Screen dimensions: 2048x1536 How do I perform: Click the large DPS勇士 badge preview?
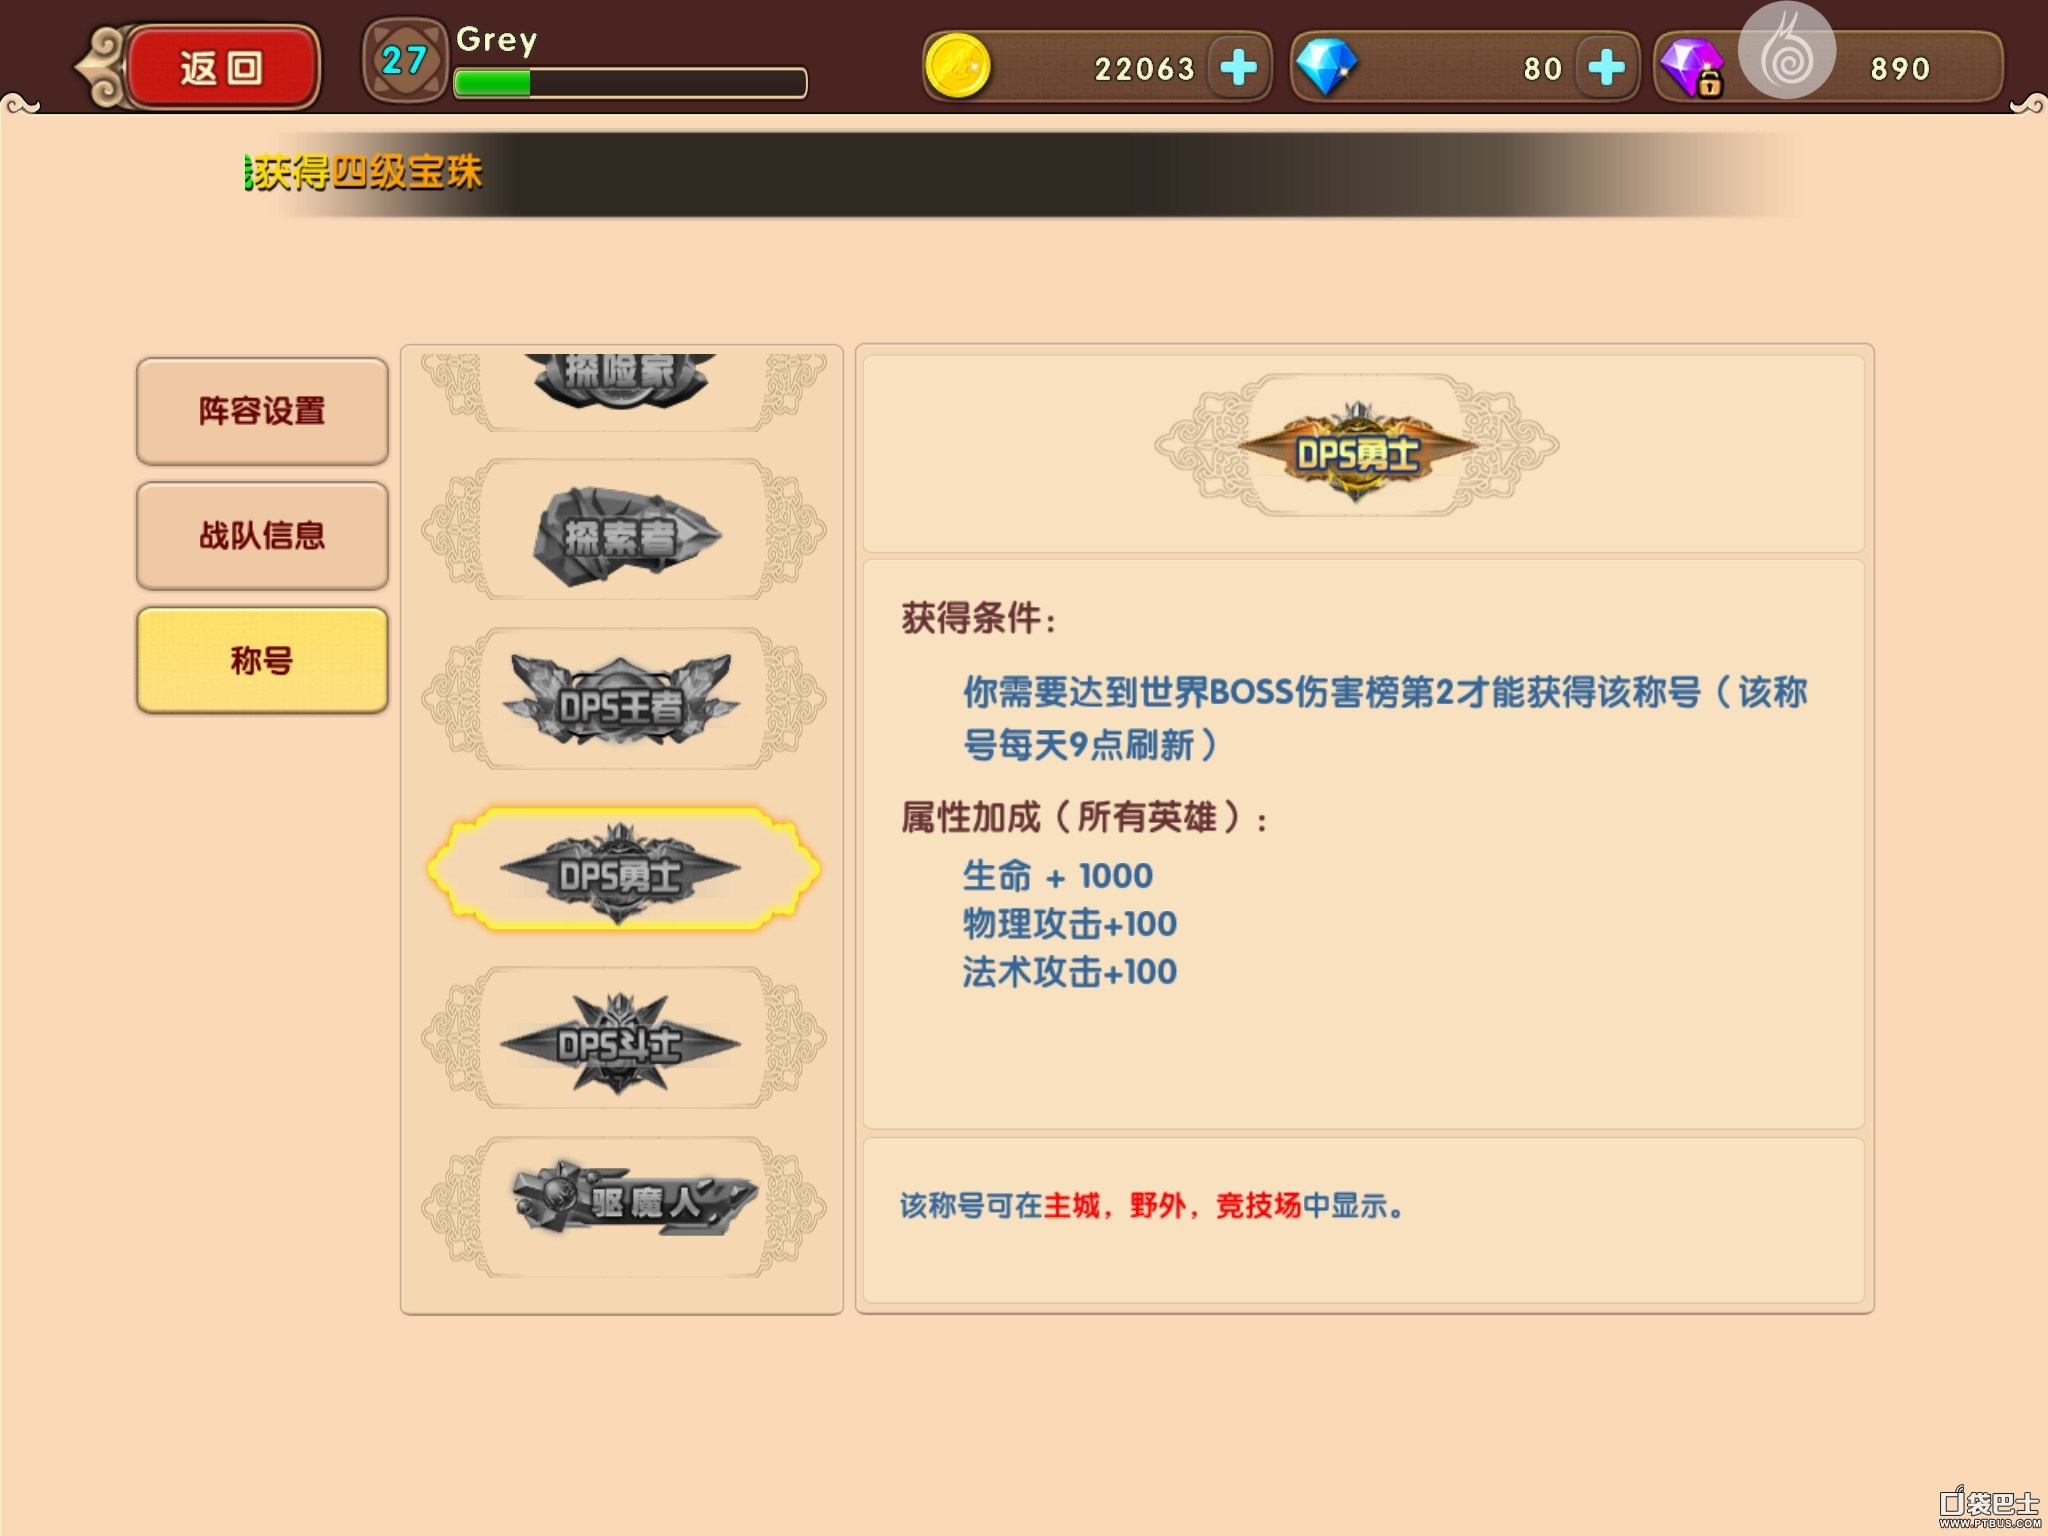tap(1357, 447)
